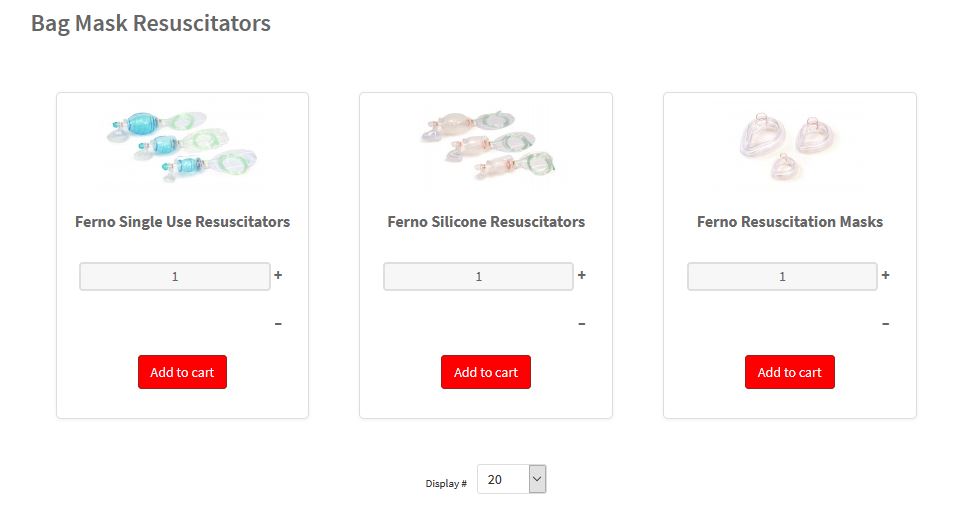The image size is (967, 532).
Task: Add Ferno Resuscitation Masks to cart
Action: point(790,372)
